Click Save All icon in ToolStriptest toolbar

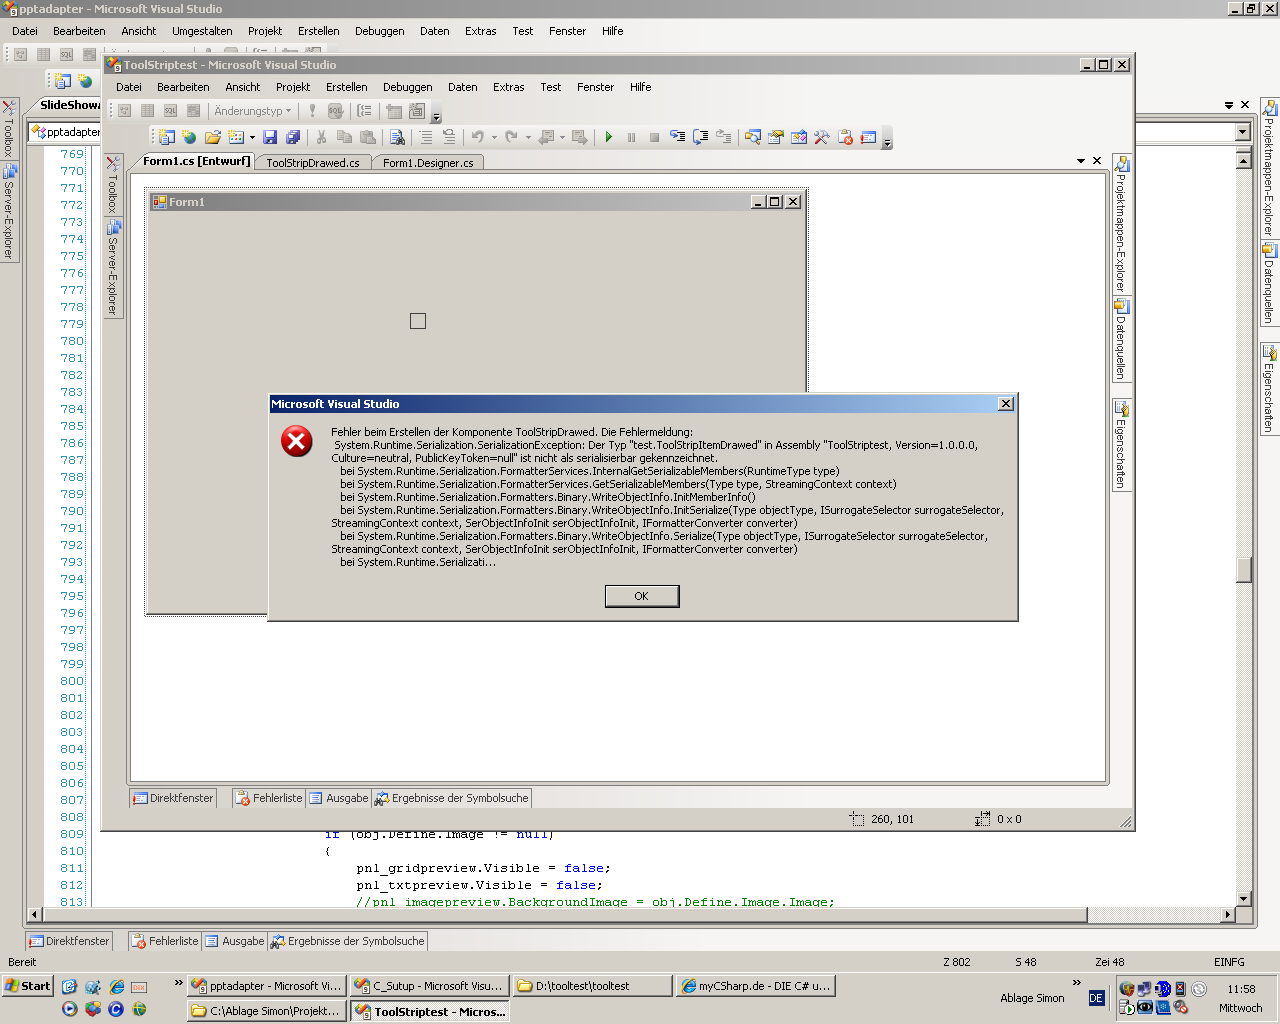pos(293,137)
